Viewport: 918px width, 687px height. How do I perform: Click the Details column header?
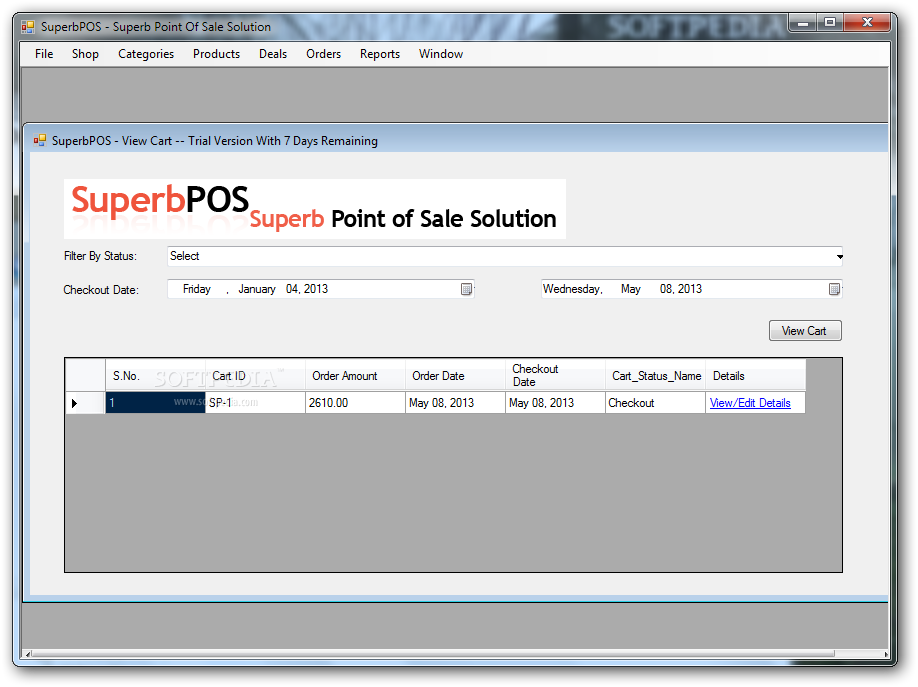[x=756, y=375]
